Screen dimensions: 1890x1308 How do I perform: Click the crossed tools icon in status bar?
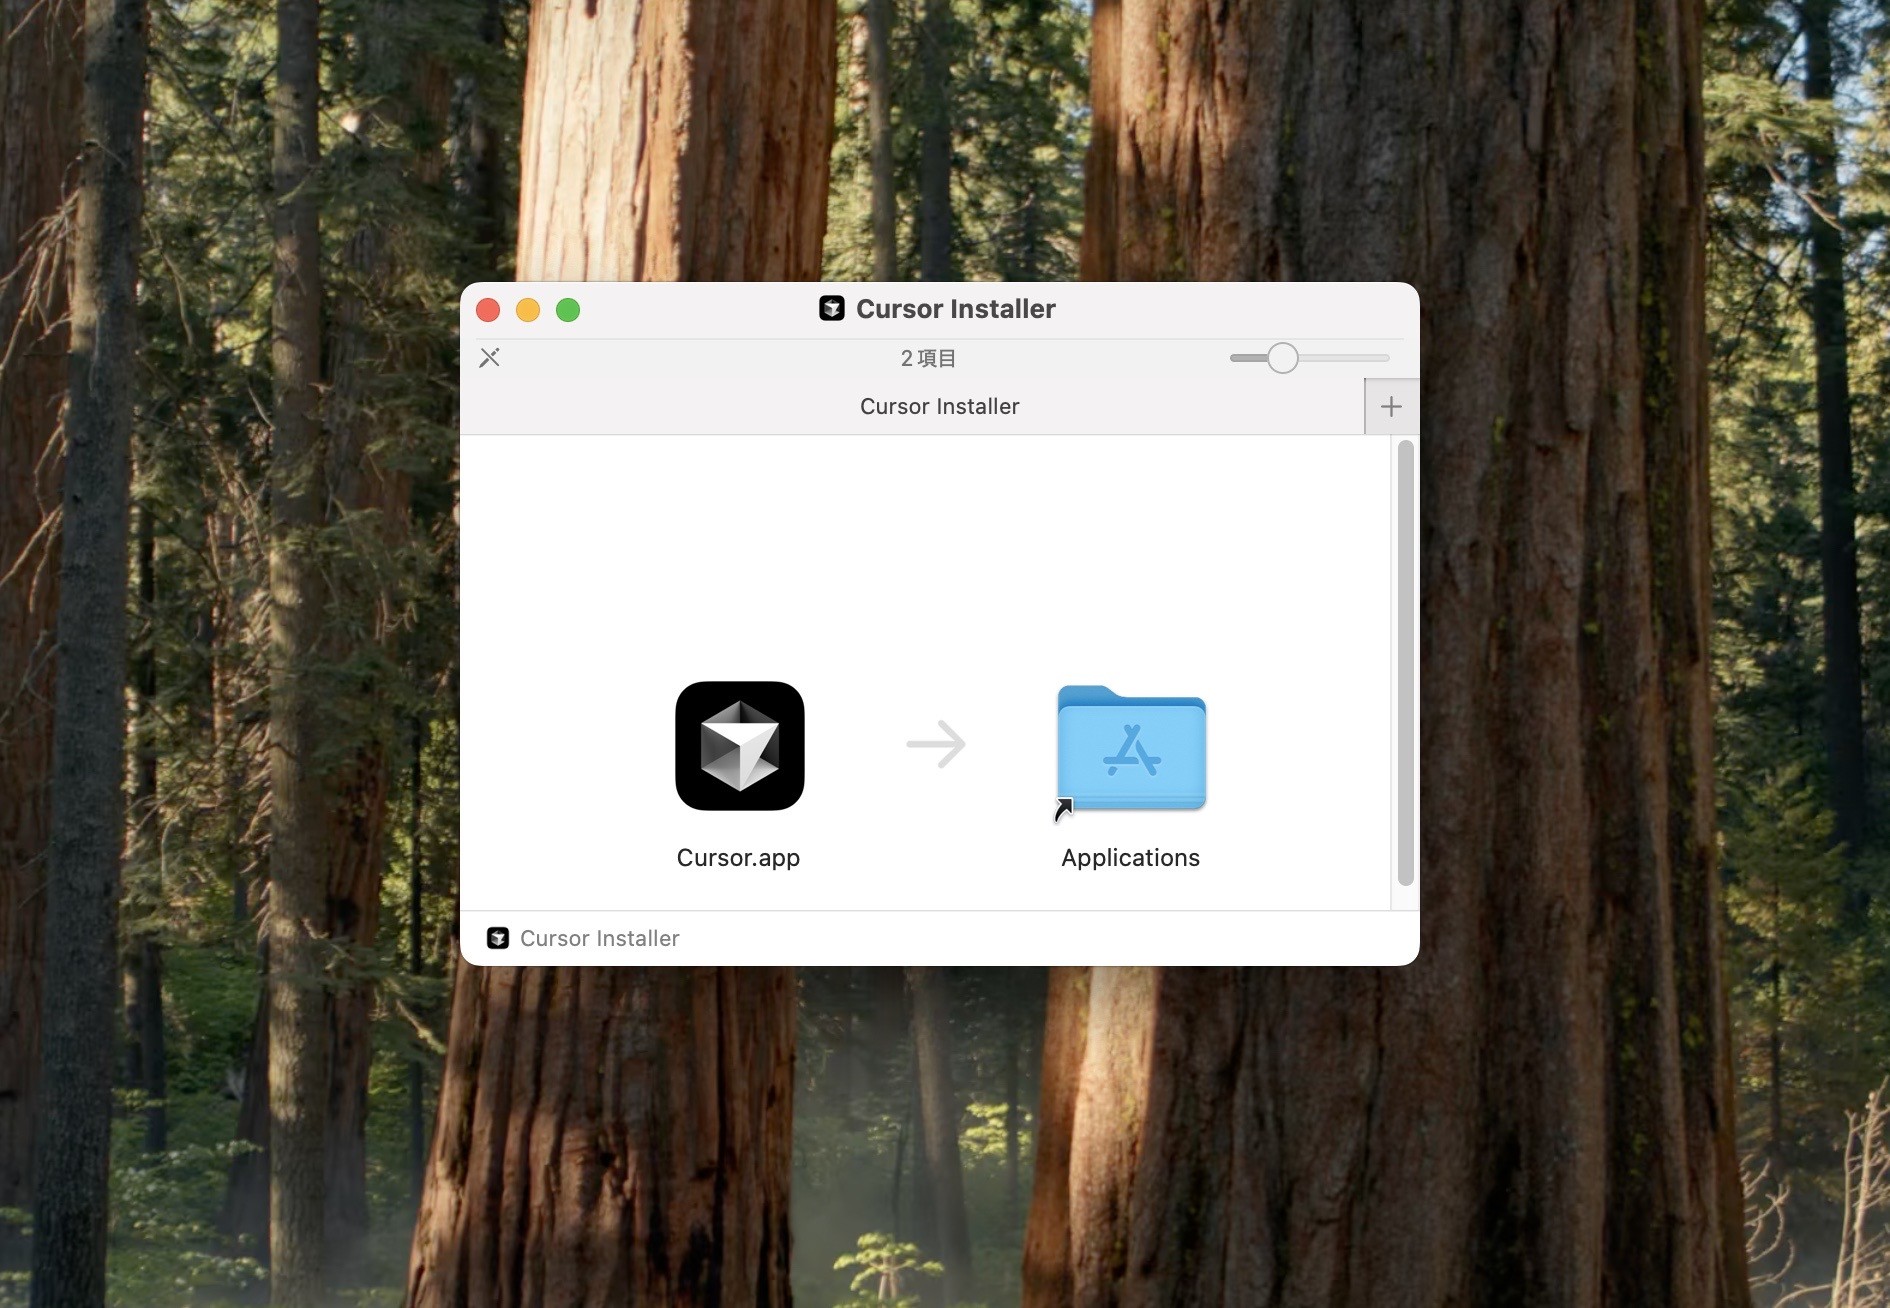tap(489, 358)
